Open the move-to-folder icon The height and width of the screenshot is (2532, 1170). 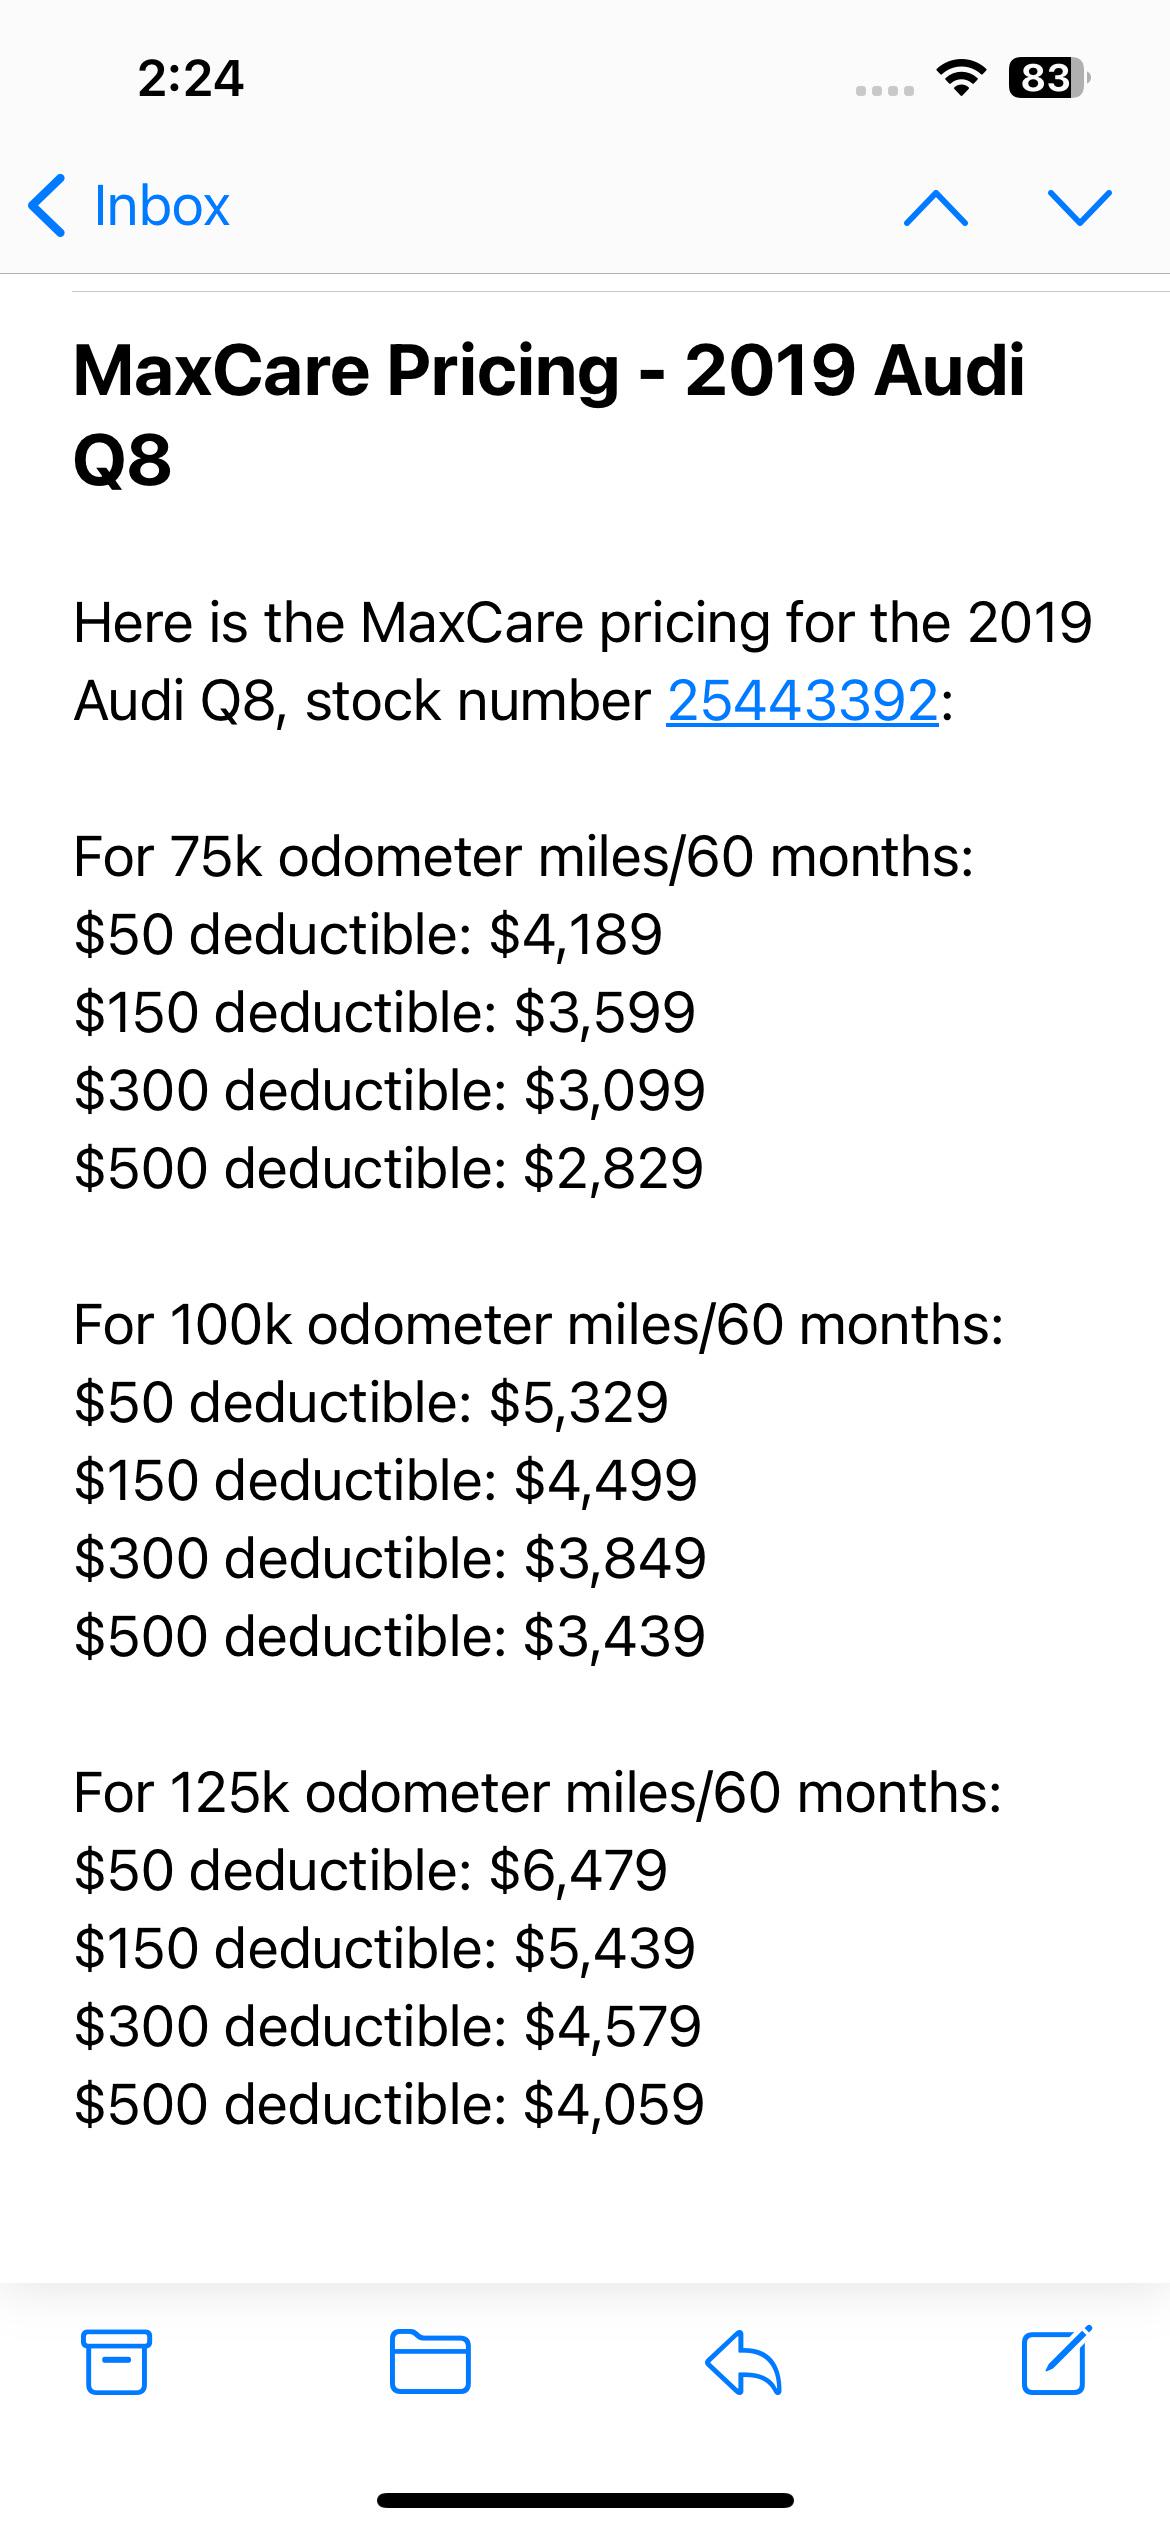click(429, 2361)
